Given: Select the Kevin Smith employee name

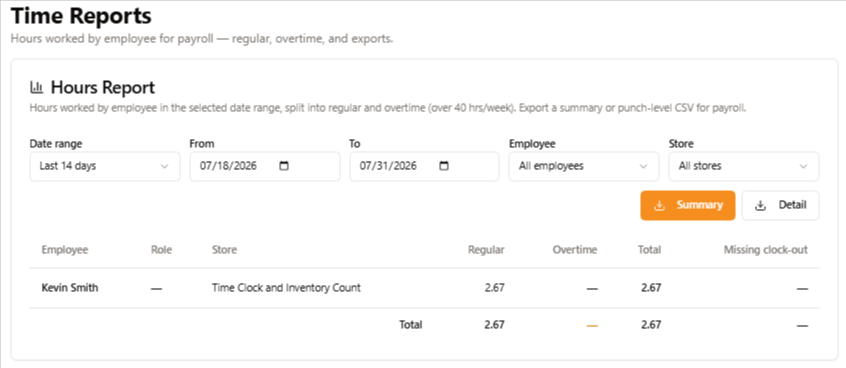Looking at the screenshot, I should pos(70,288).
